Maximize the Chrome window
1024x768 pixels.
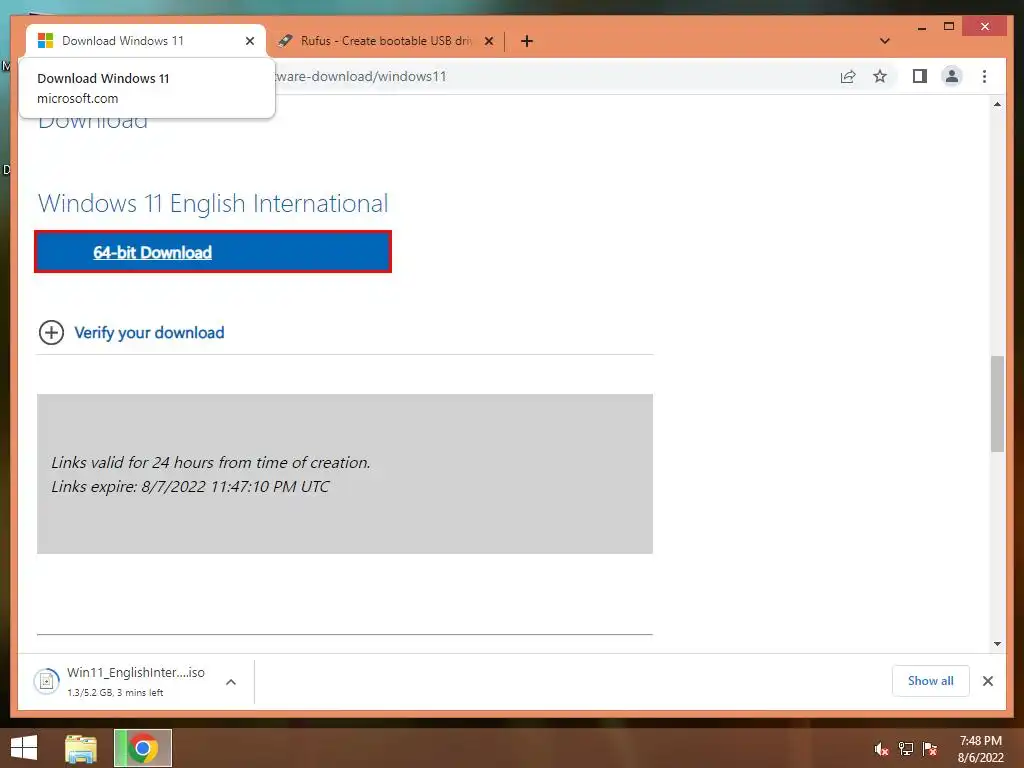949,26
